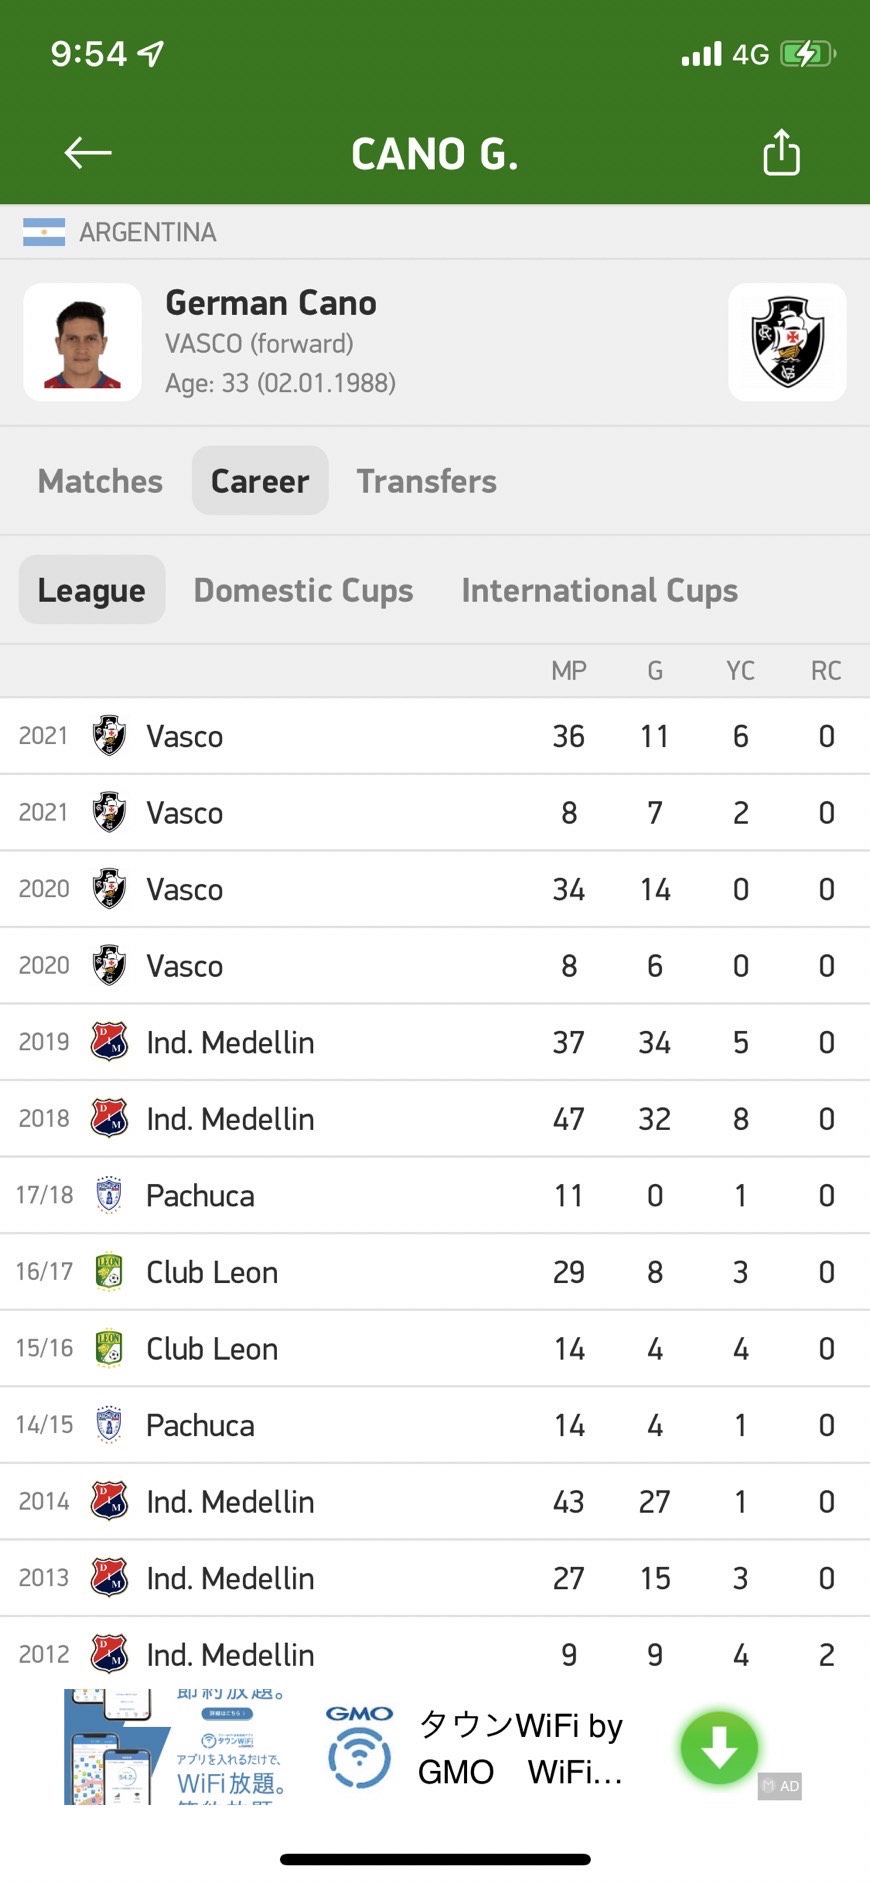Screen dimensions: 870x1884
Task: Select the League filter
Action: (92, 590)
